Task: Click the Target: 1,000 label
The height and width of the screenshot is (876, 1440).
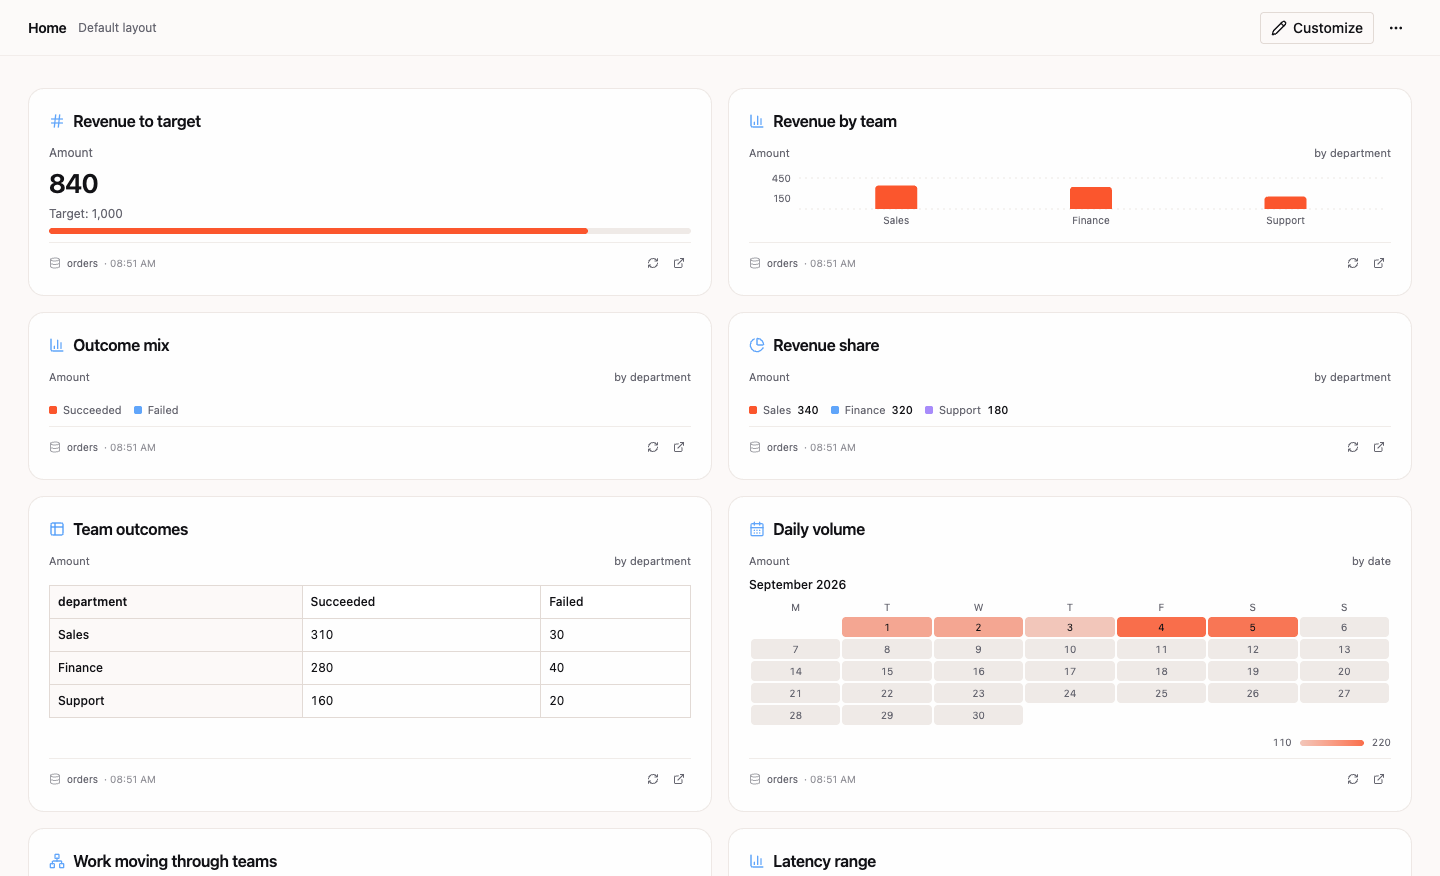Action: pyautogui.click(x=86, y=214)
